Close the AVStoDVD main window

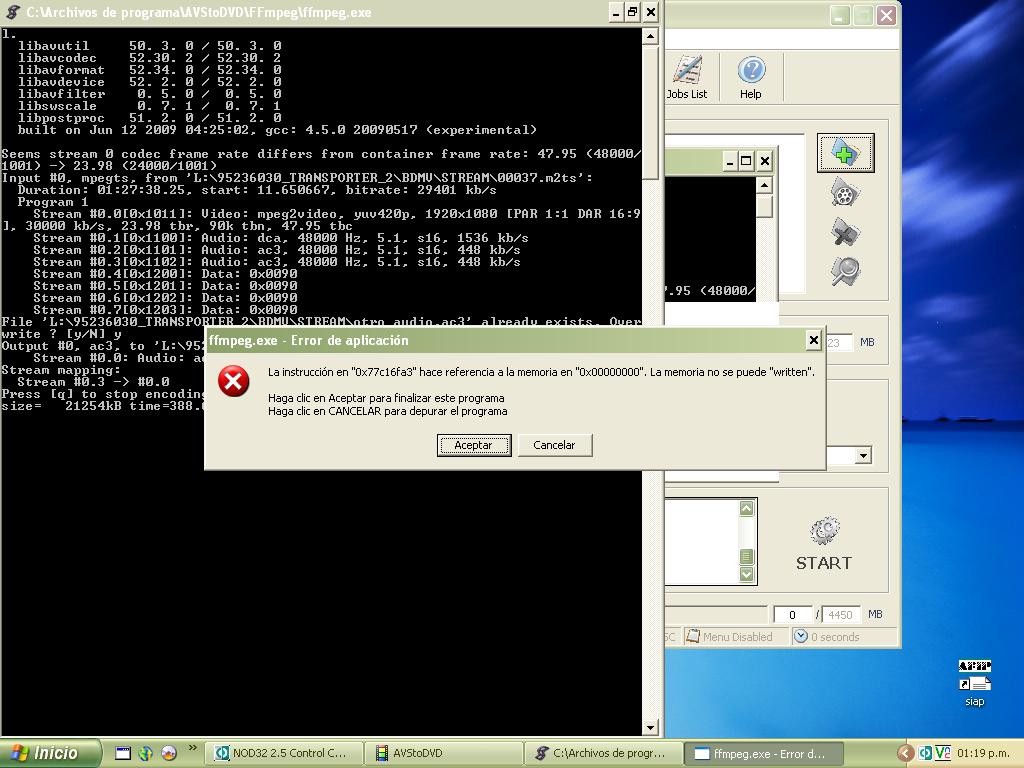pyautogui.click(x=886, y=15)
